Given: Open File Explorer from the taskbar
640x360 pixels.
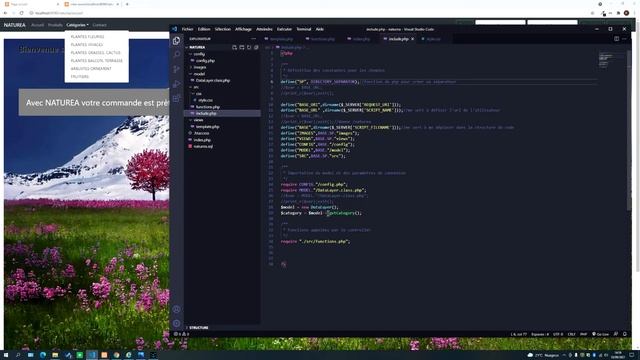Looking at the screenshot, I should click(55, 355).
